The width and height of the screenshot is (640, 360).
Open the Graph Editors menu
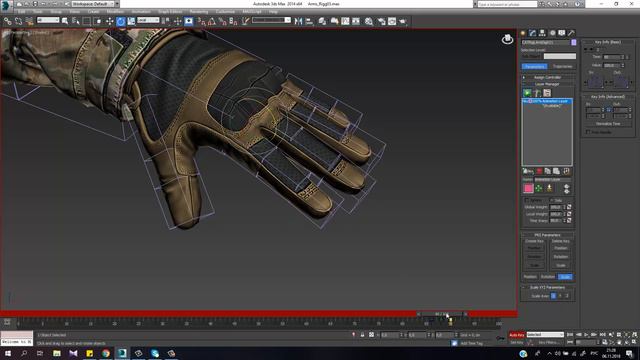pyautogui.click(x=170, y=12)
